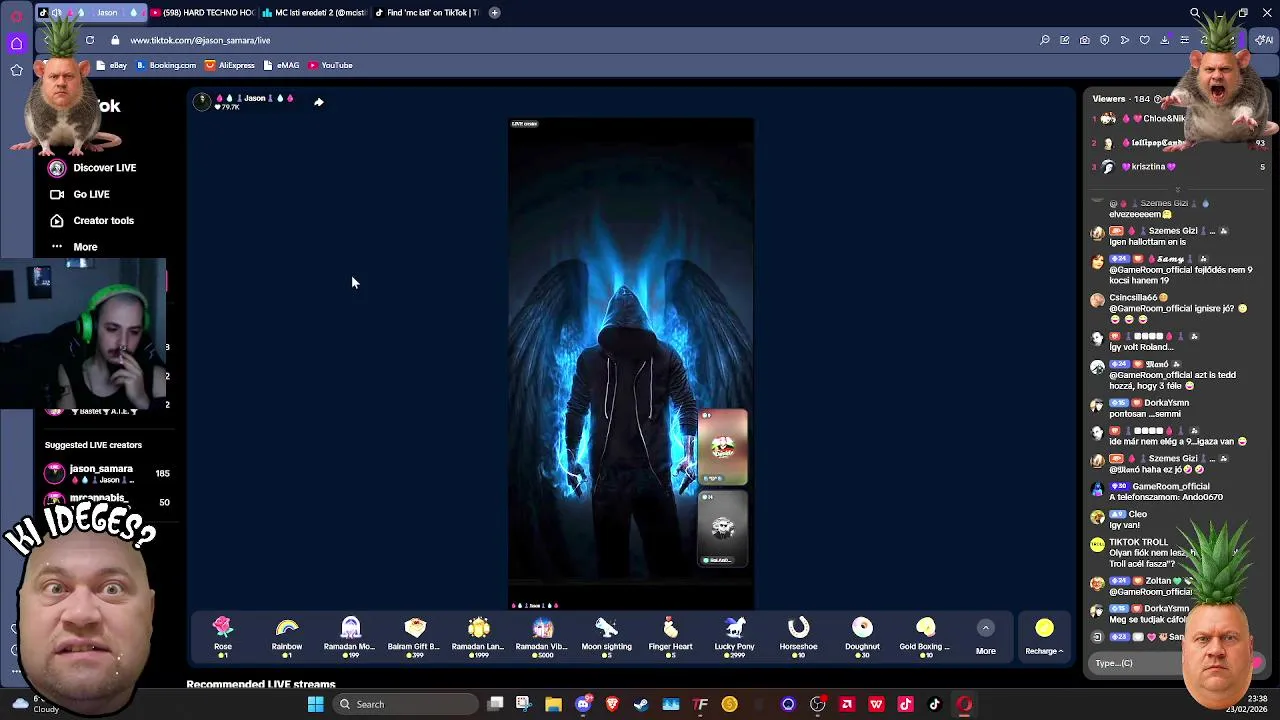Image resolution: width=1280 pixels, height=720 pixels.
Task: Open the More sidebar menu
Action: [x=73, y=247]
